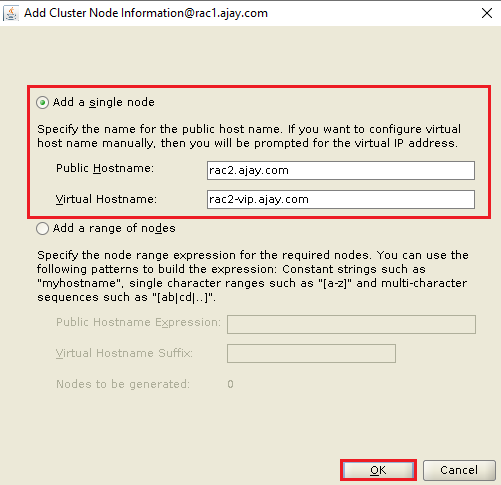Select the 'Add a range of nodes' radio button

[42, 228]
